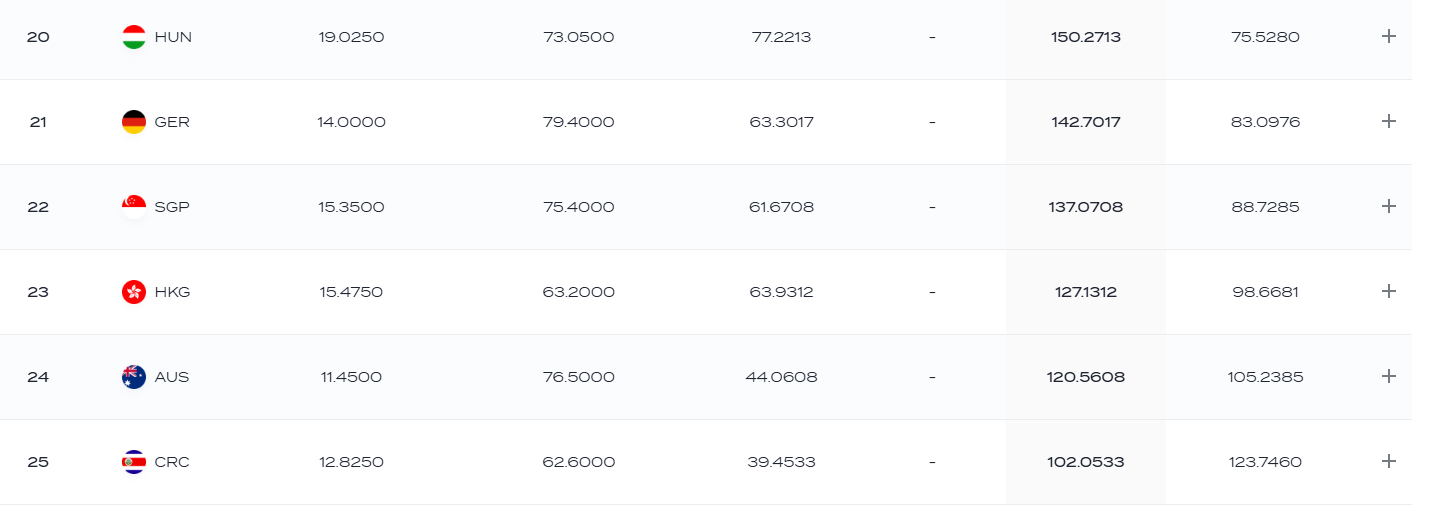Select rank number 23 cell
This screenshot has width=1430, height=521.
tap(38, 292)
